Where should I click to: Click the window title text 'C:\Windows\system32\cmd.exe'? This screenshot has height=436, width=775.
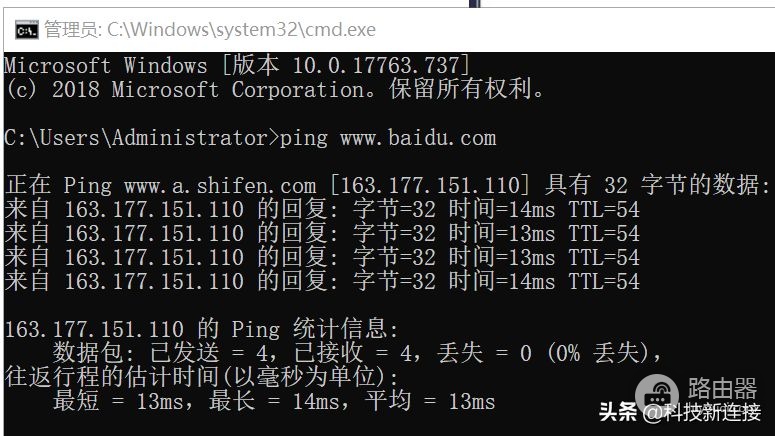pyautogui.click(x=241, y=30)
